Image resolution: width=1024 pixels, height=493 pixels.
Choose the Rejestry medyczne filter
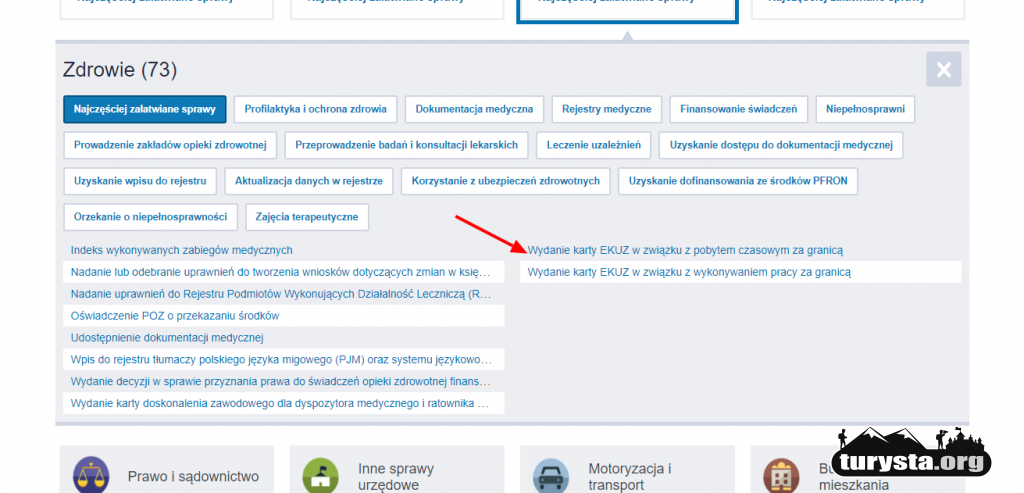pyautogui.click(x=606, y=108)
